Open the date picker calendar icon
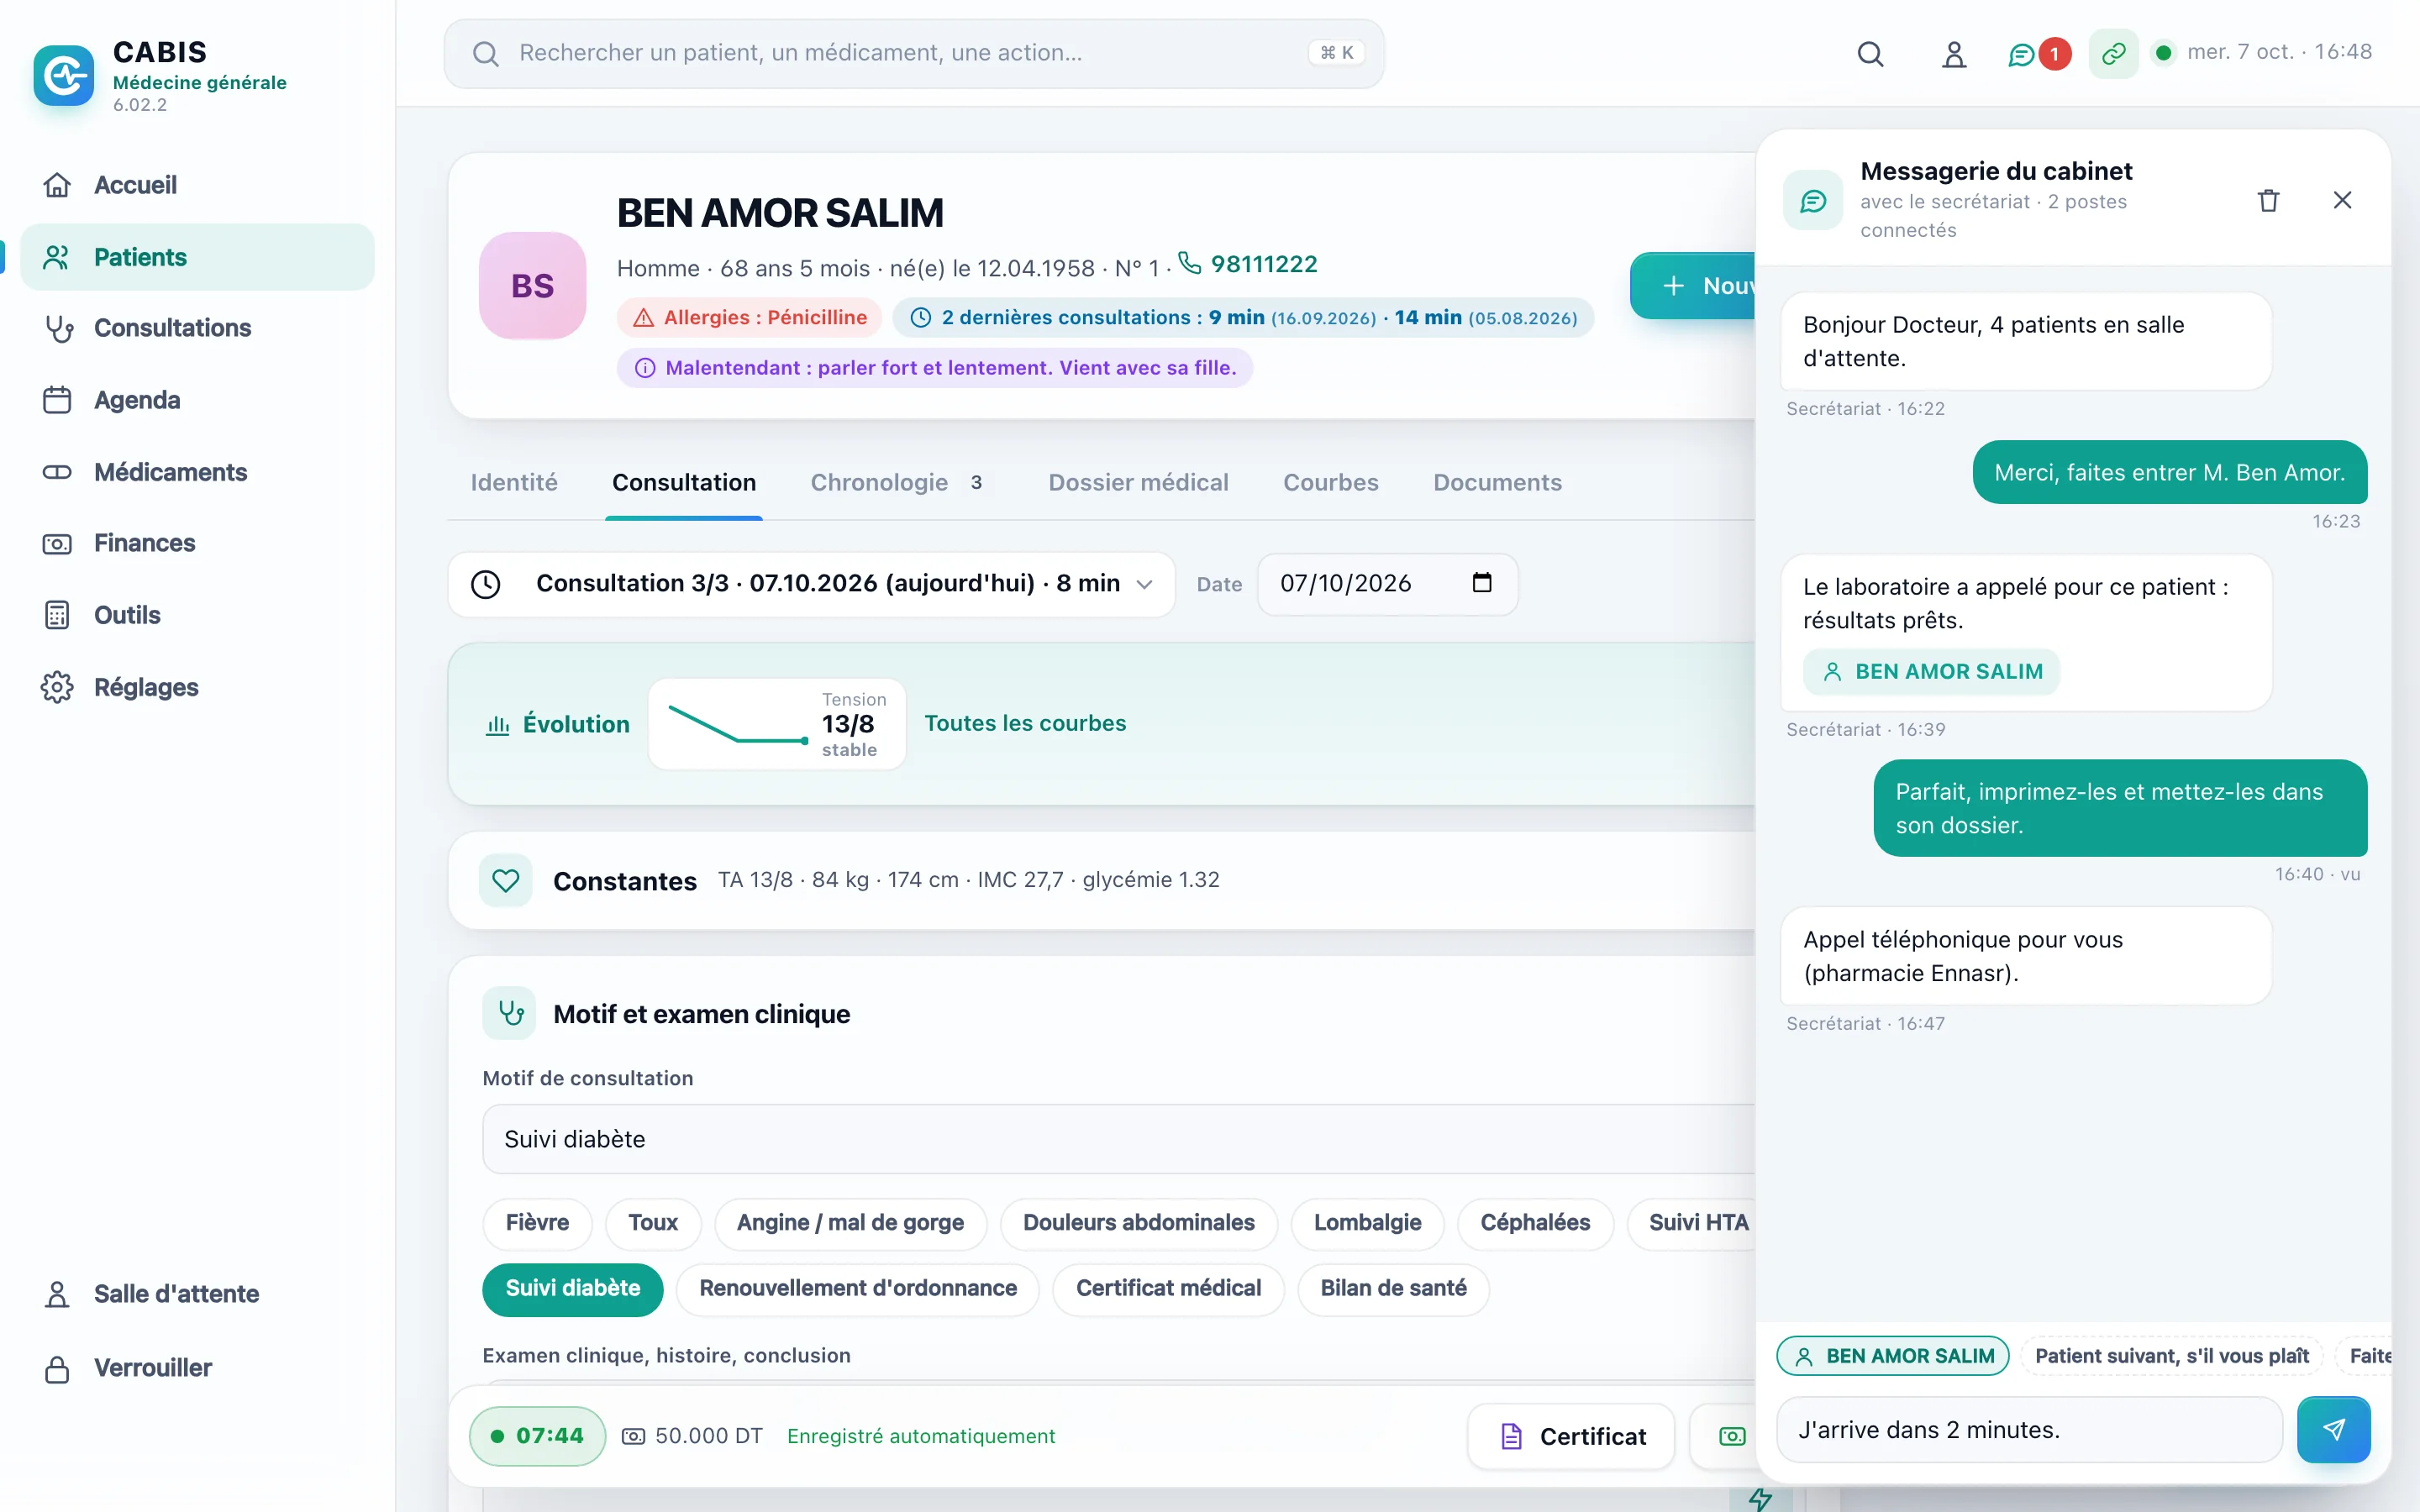The width and height of the screenshot is (2420, 1512). (x=1482, y=583)
